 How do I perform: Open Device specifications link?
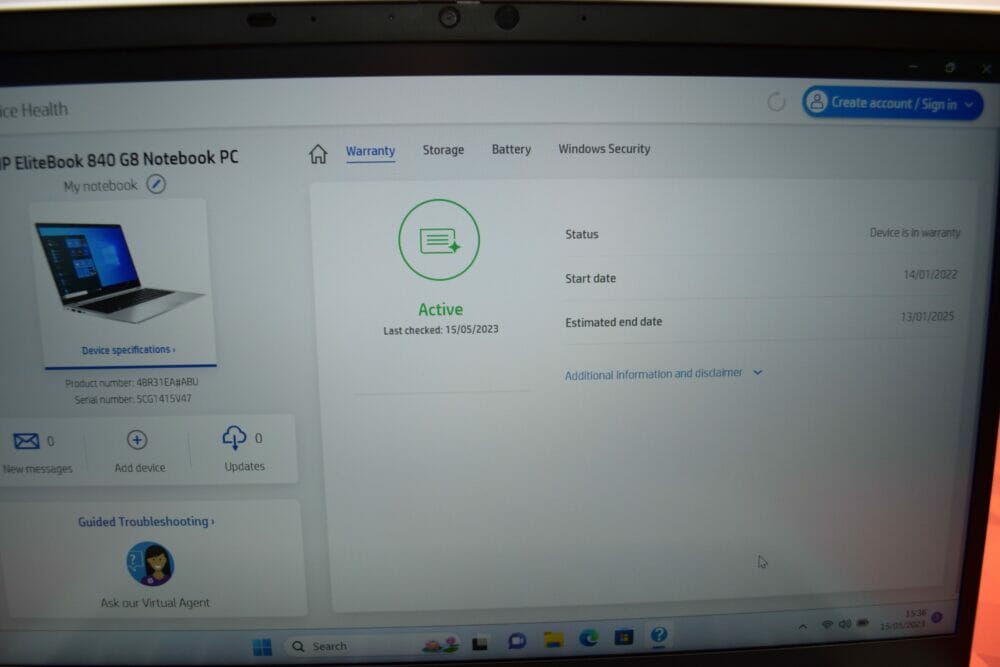pos(128,349)
